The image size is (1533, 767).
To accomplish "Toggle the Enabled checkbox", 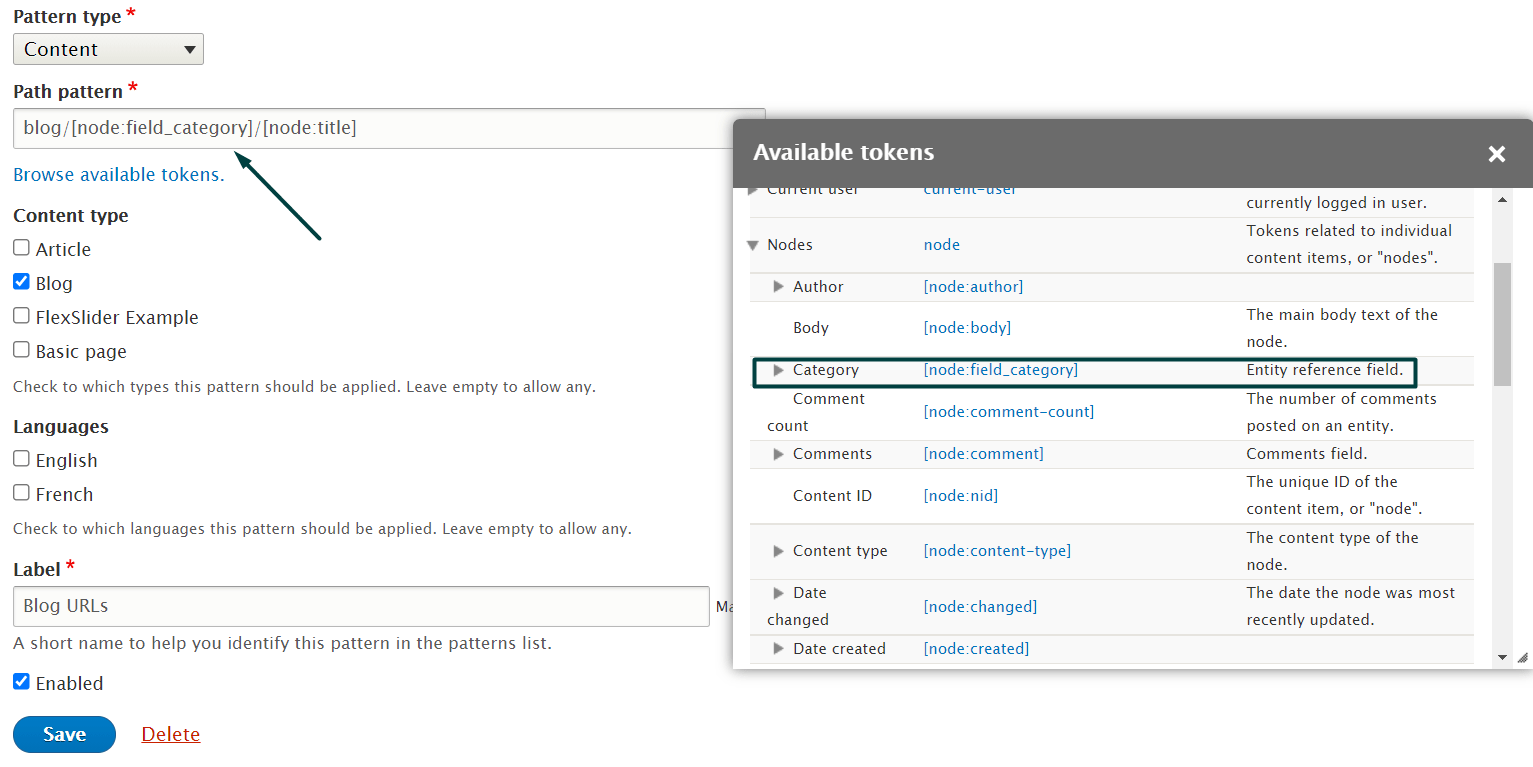I will click(x=21, y=682).
